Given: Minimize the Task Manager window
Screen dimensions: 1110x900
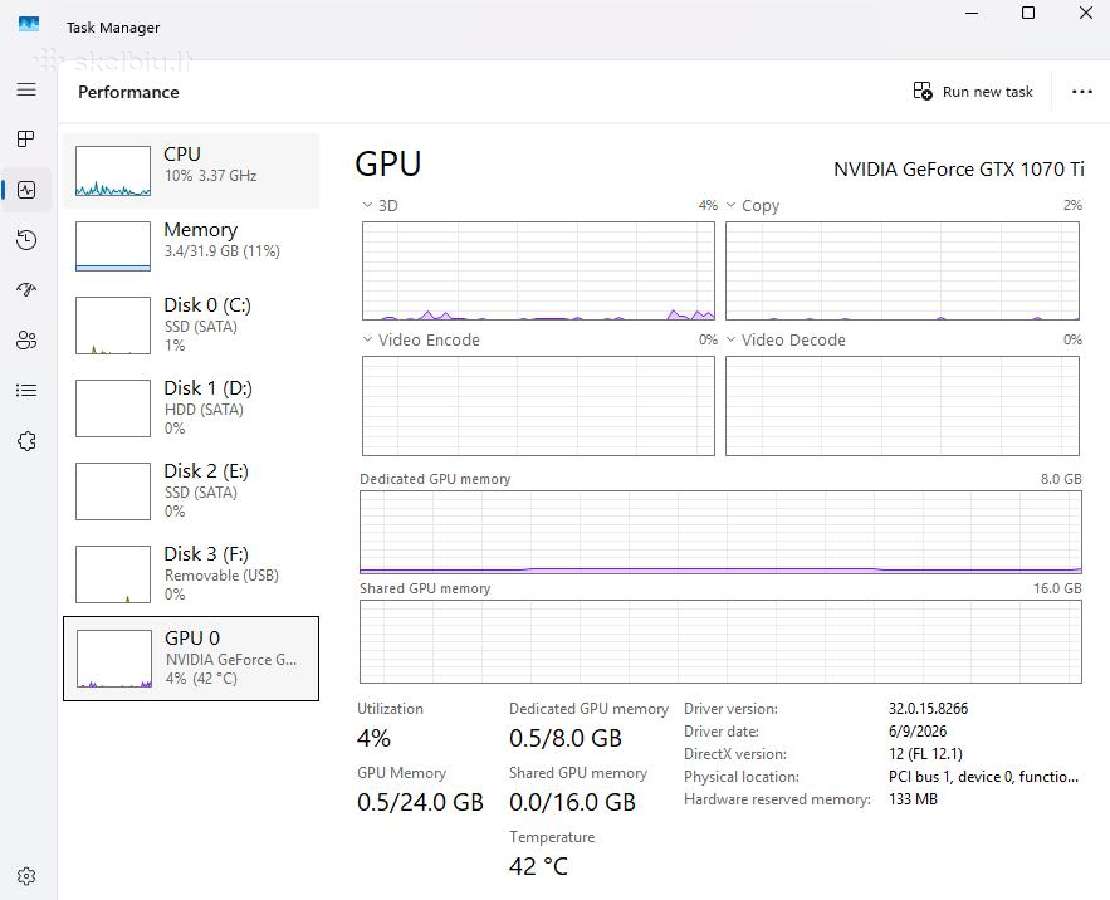Looking at the screenshot, I should point(972,13).
